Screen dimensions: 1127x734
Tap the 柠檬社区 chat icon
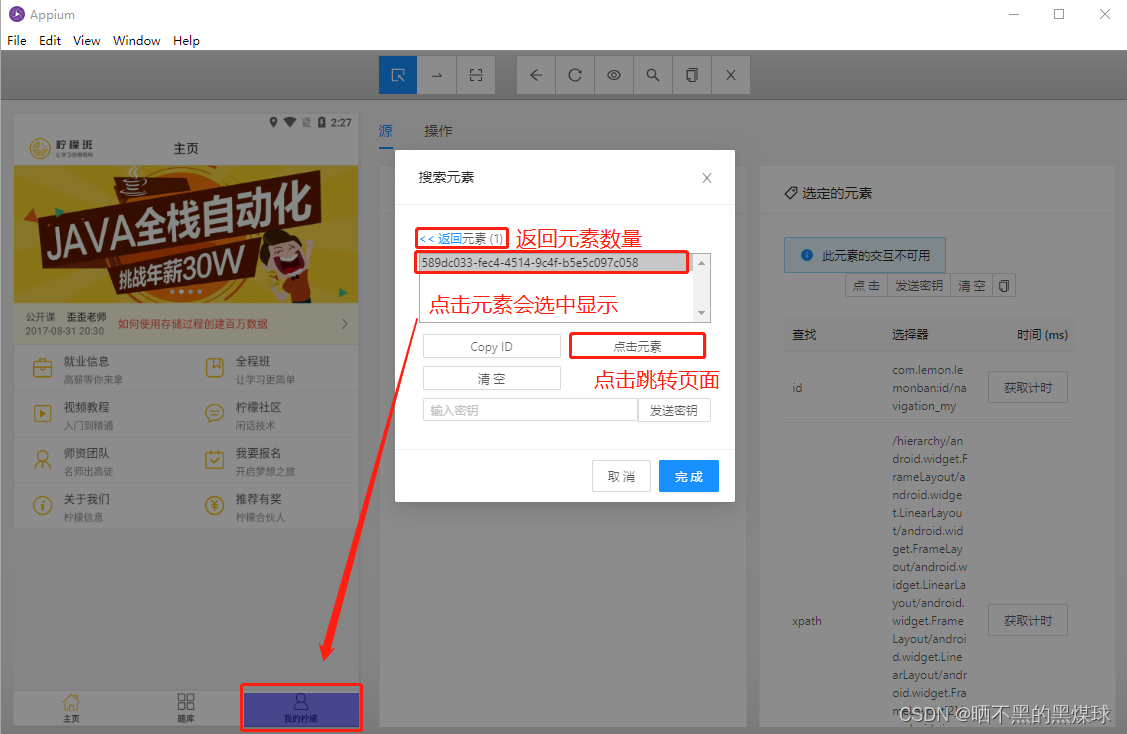tap(214, 413)
